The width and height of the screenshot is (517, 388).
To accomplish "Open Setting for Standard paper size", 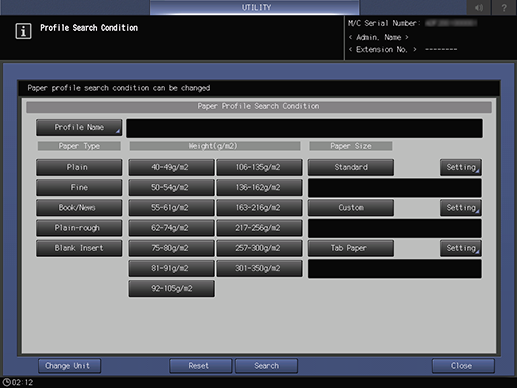I will 461,167.
